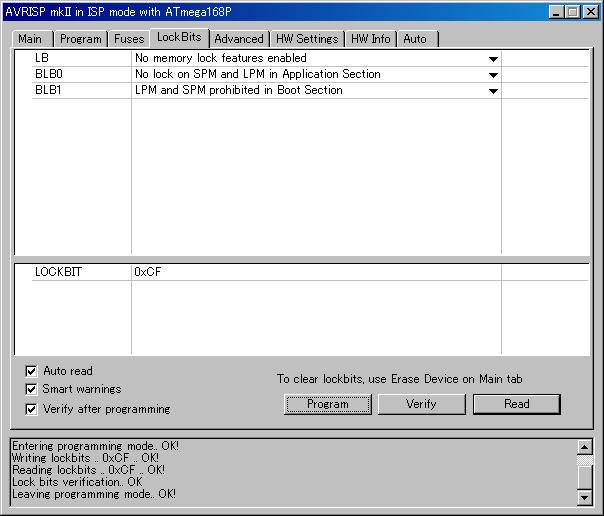Click the LOCKBIT row label
Screen dimensions: 604x516
point(58,272)
